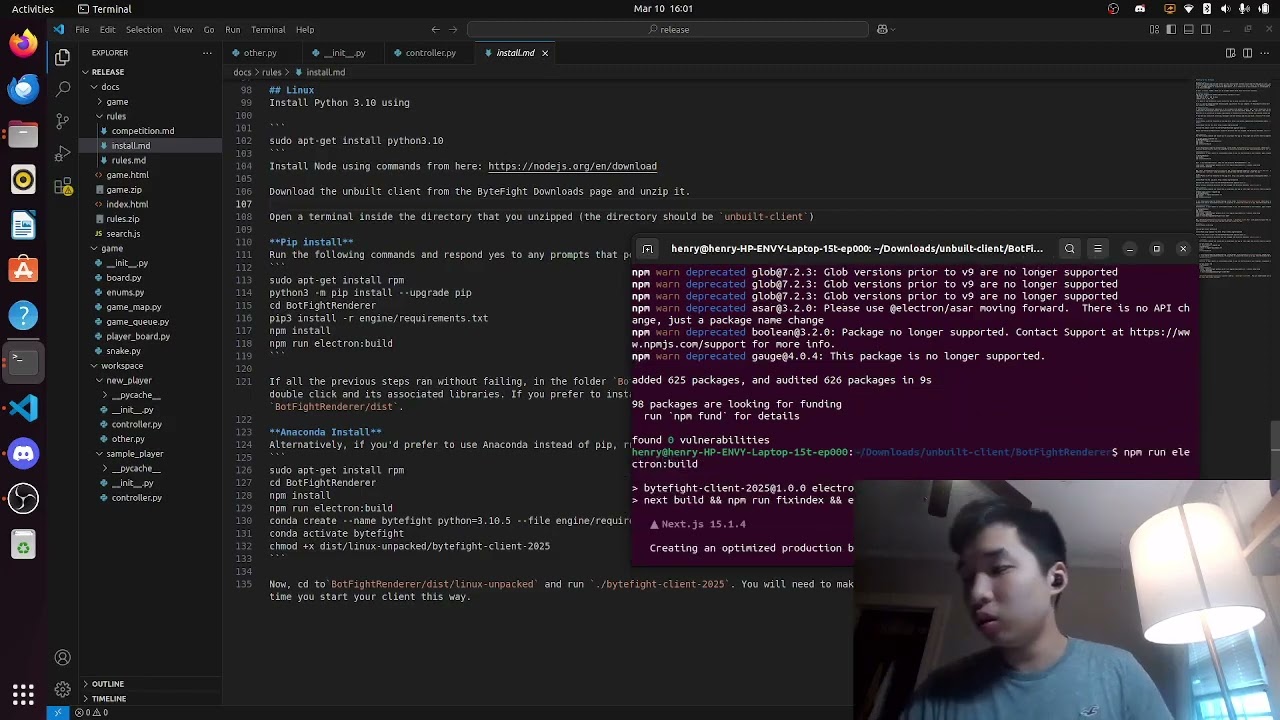The width and height of the screenshot is (1280, 720).
Task: Go forward with the navigation arrow
Action: [453, 29]
